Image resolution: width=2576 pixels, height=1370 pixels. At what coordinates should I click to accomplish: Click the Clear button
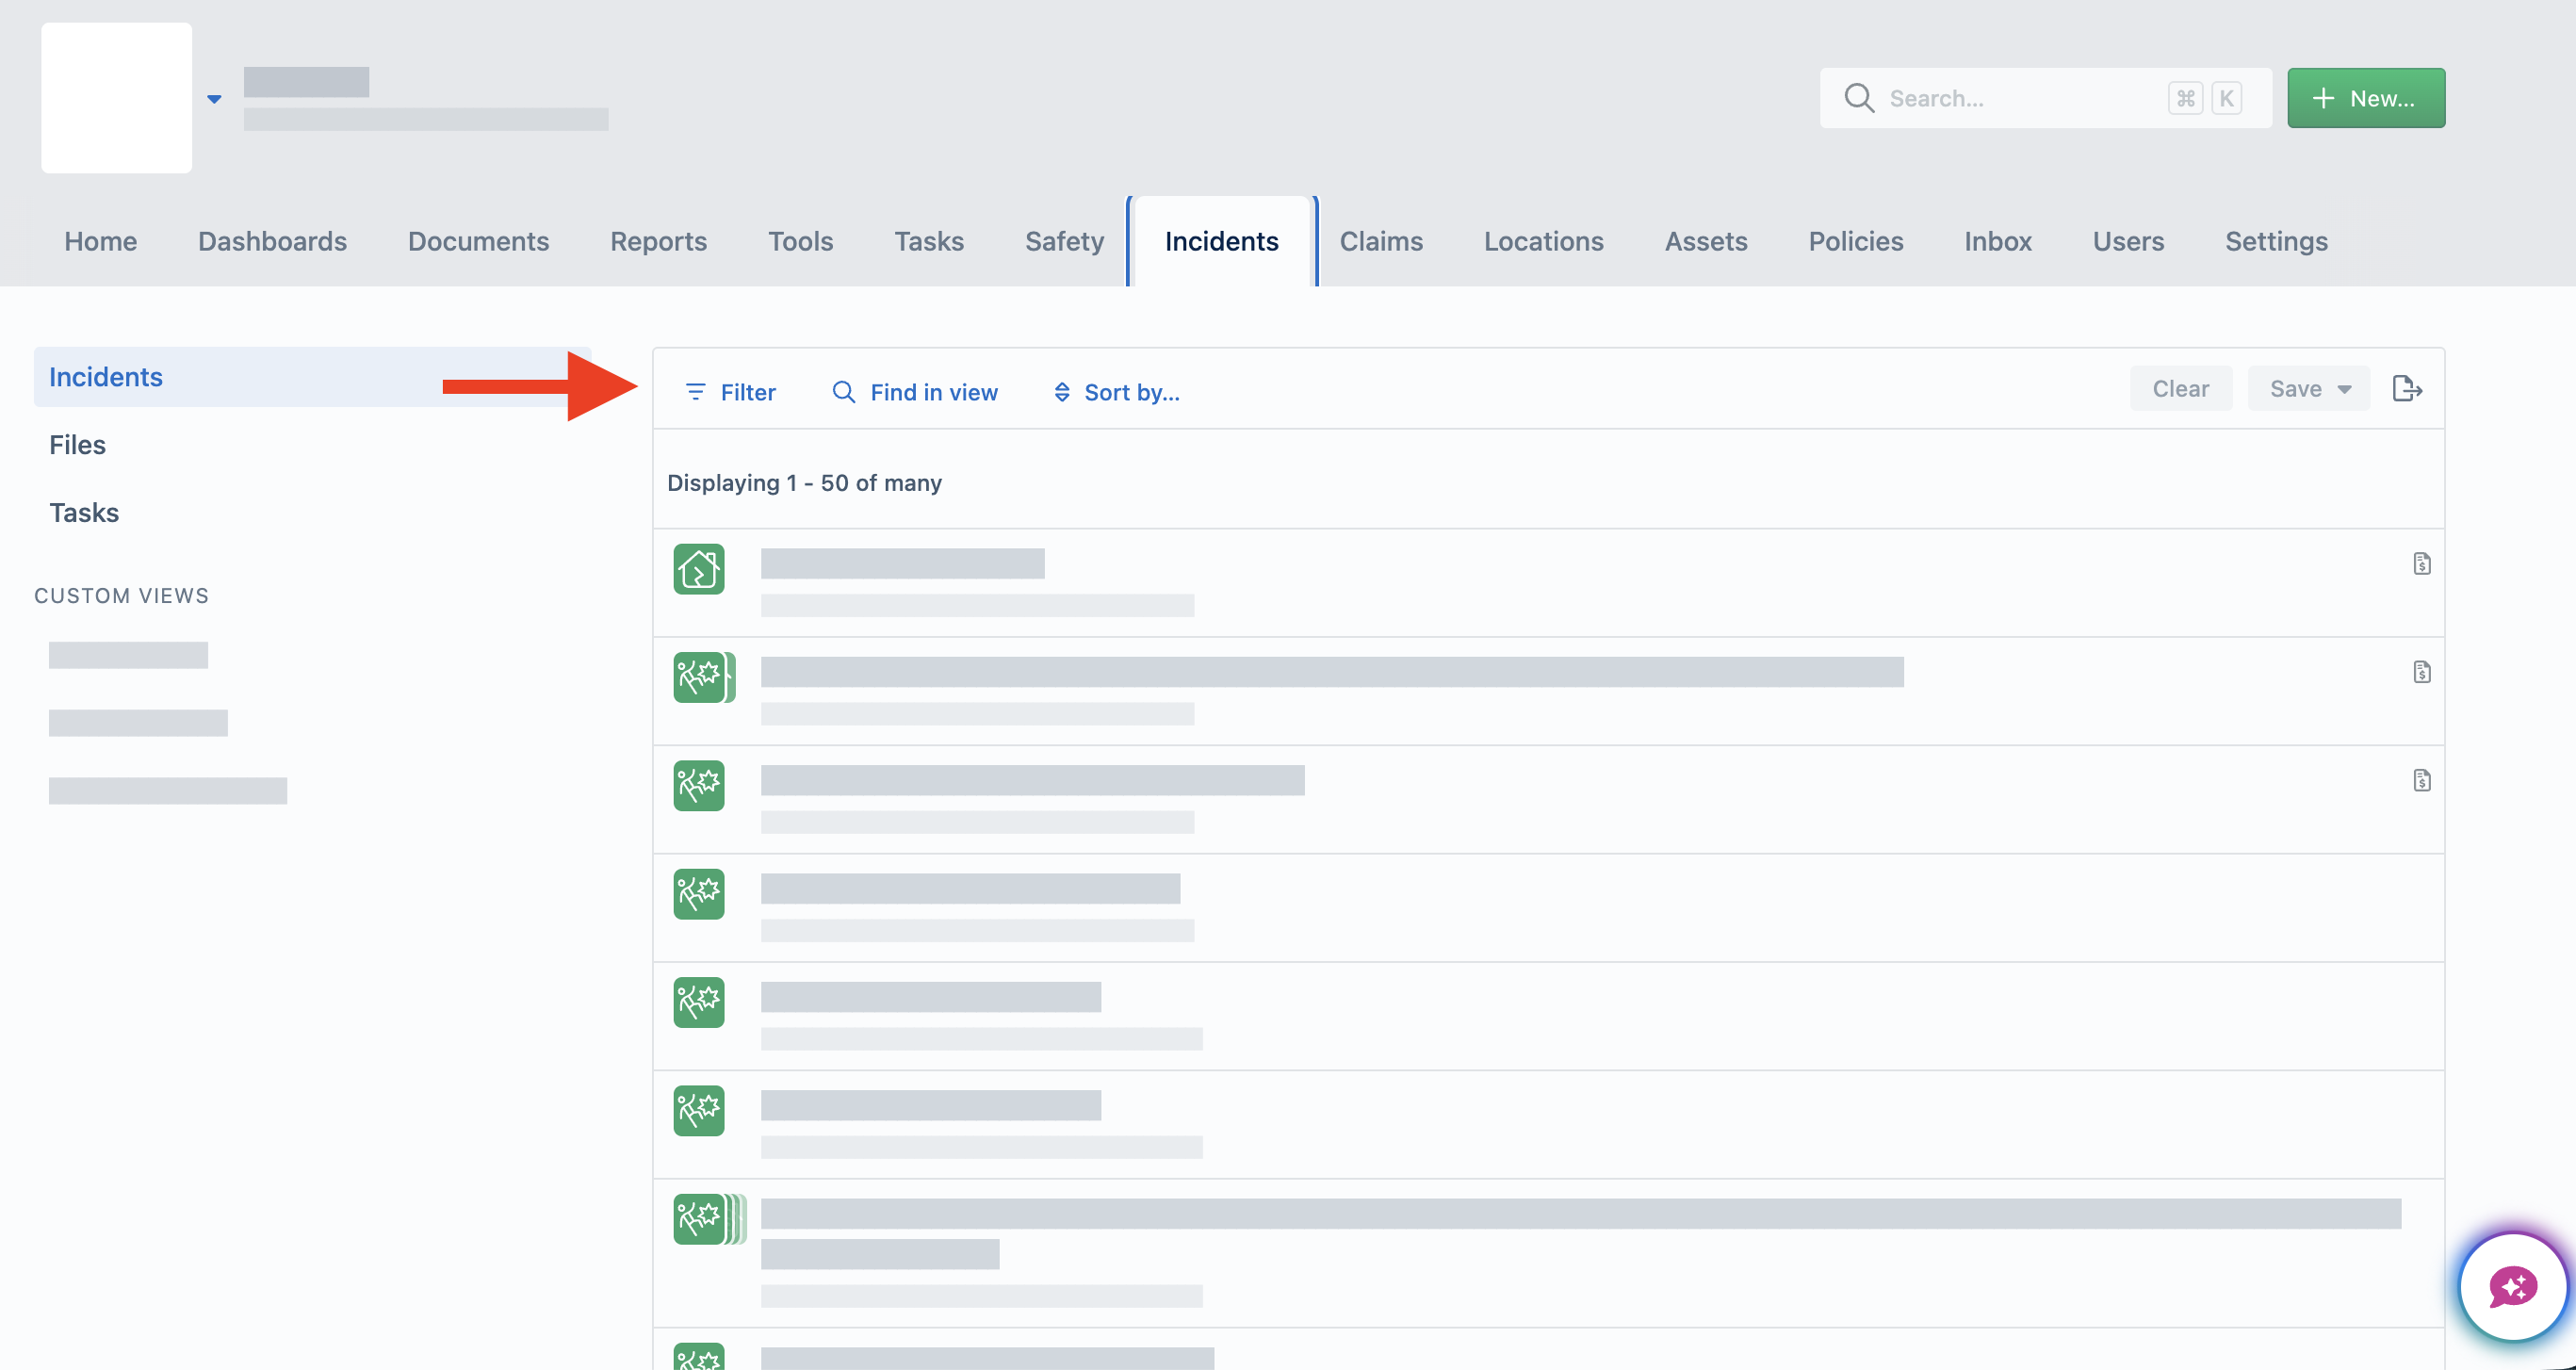[2180, 389]
